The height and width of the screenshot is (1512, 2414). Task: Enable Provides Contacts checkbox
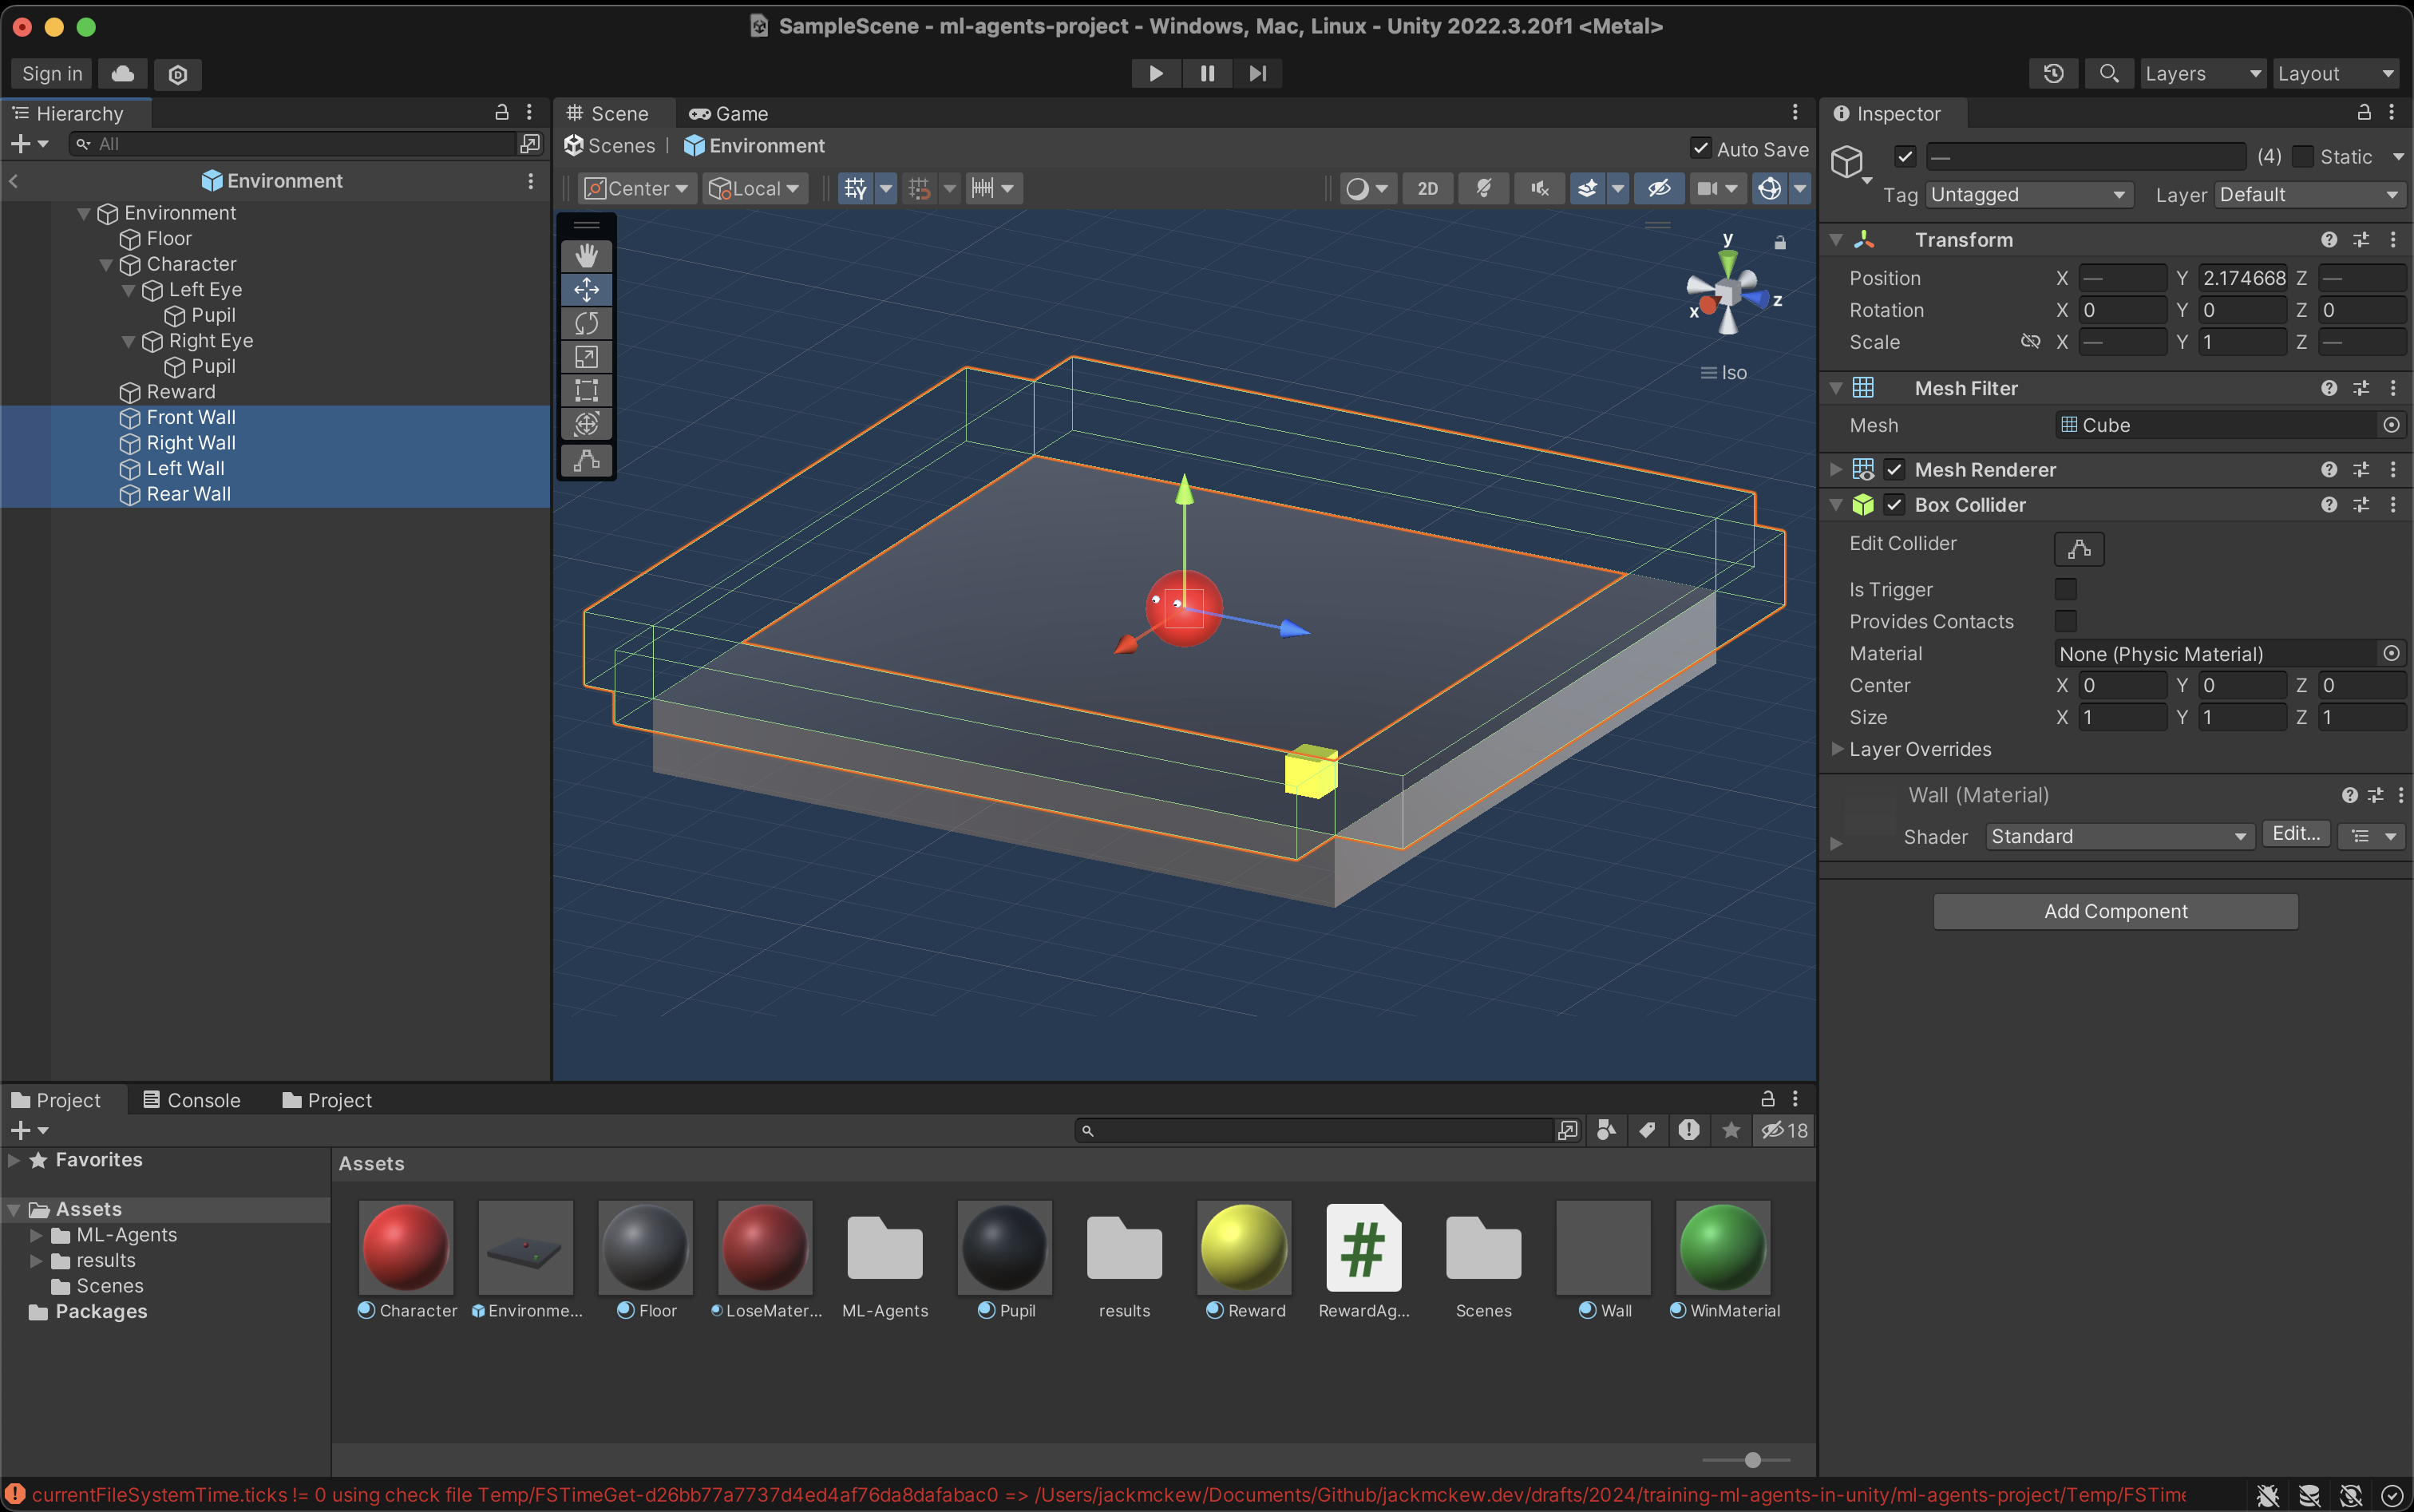pos(2066,621)
